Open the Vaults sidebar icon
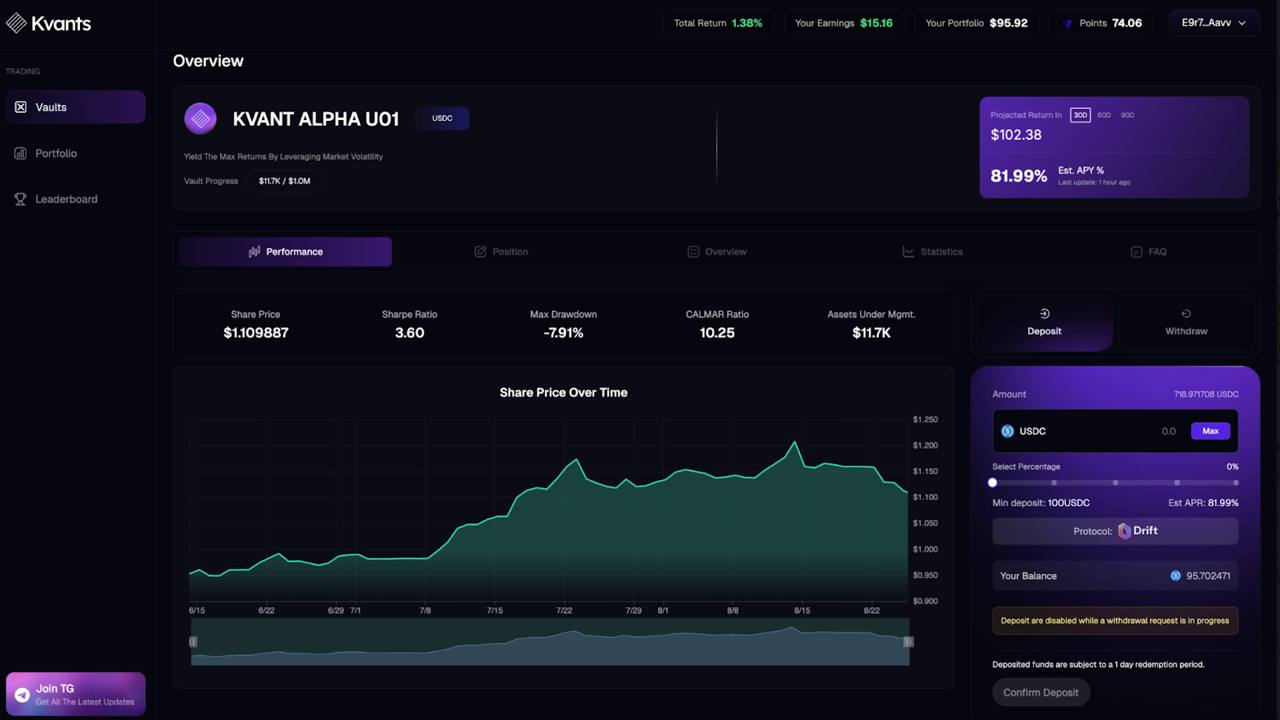This screenshot has width=1280, height=720. (x=20, y=107)
